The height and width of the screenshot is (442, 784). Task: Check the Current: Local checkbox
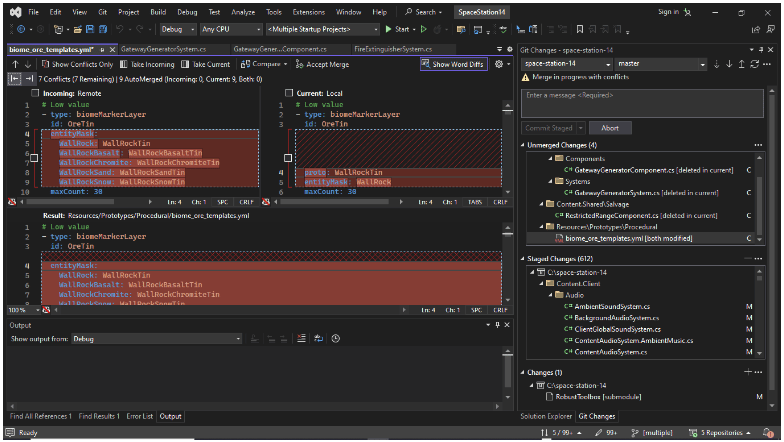288,93
